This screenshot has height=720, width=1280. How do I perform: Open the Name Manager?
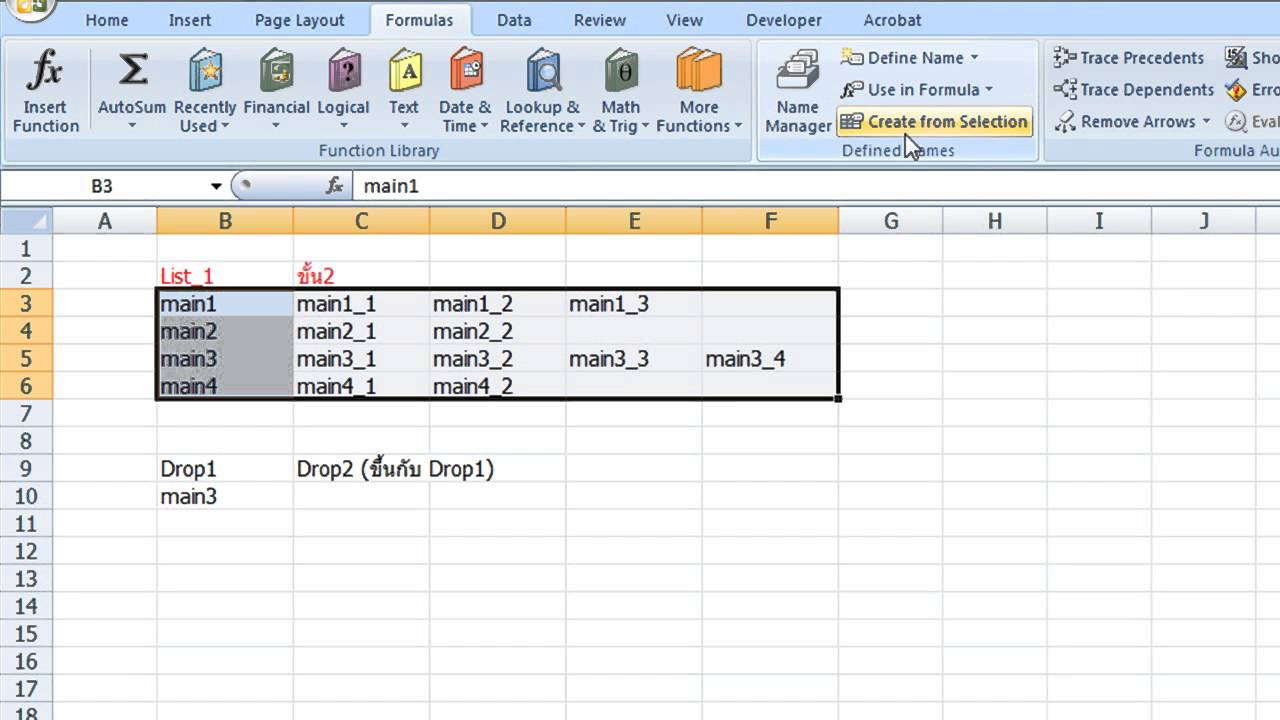[x=798, y=92]
